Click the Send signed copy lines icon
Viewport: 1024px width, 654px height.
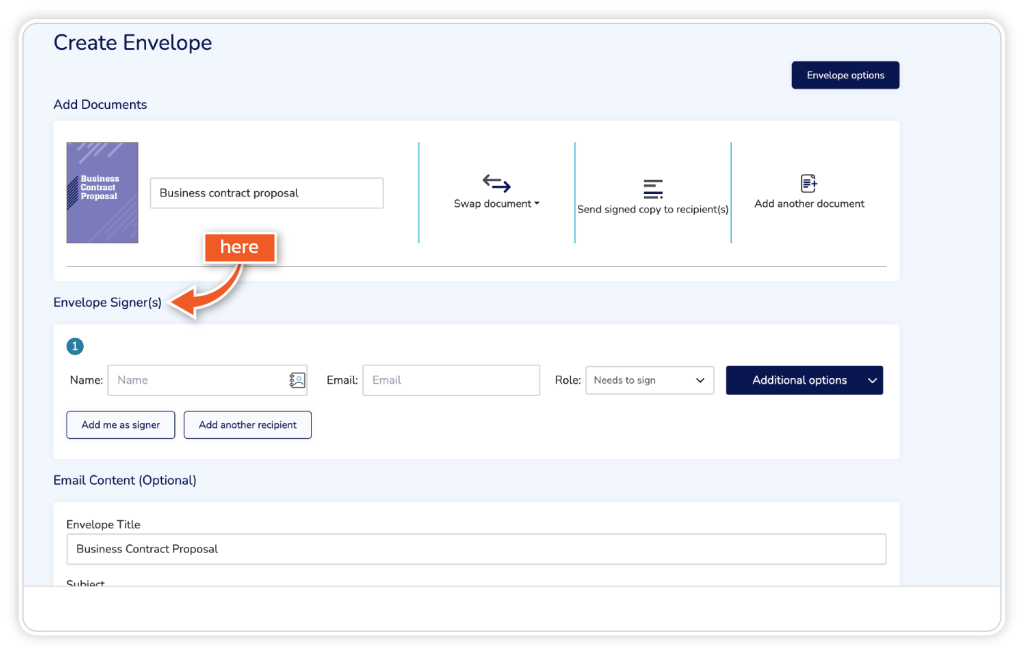coord(653,188)
